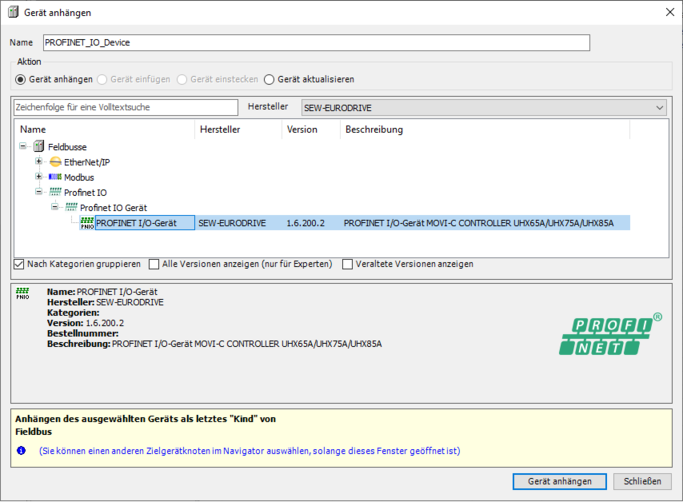Click the Modbus node icon
This screenshot has height=502, width=683.
(x=56, y=177)
